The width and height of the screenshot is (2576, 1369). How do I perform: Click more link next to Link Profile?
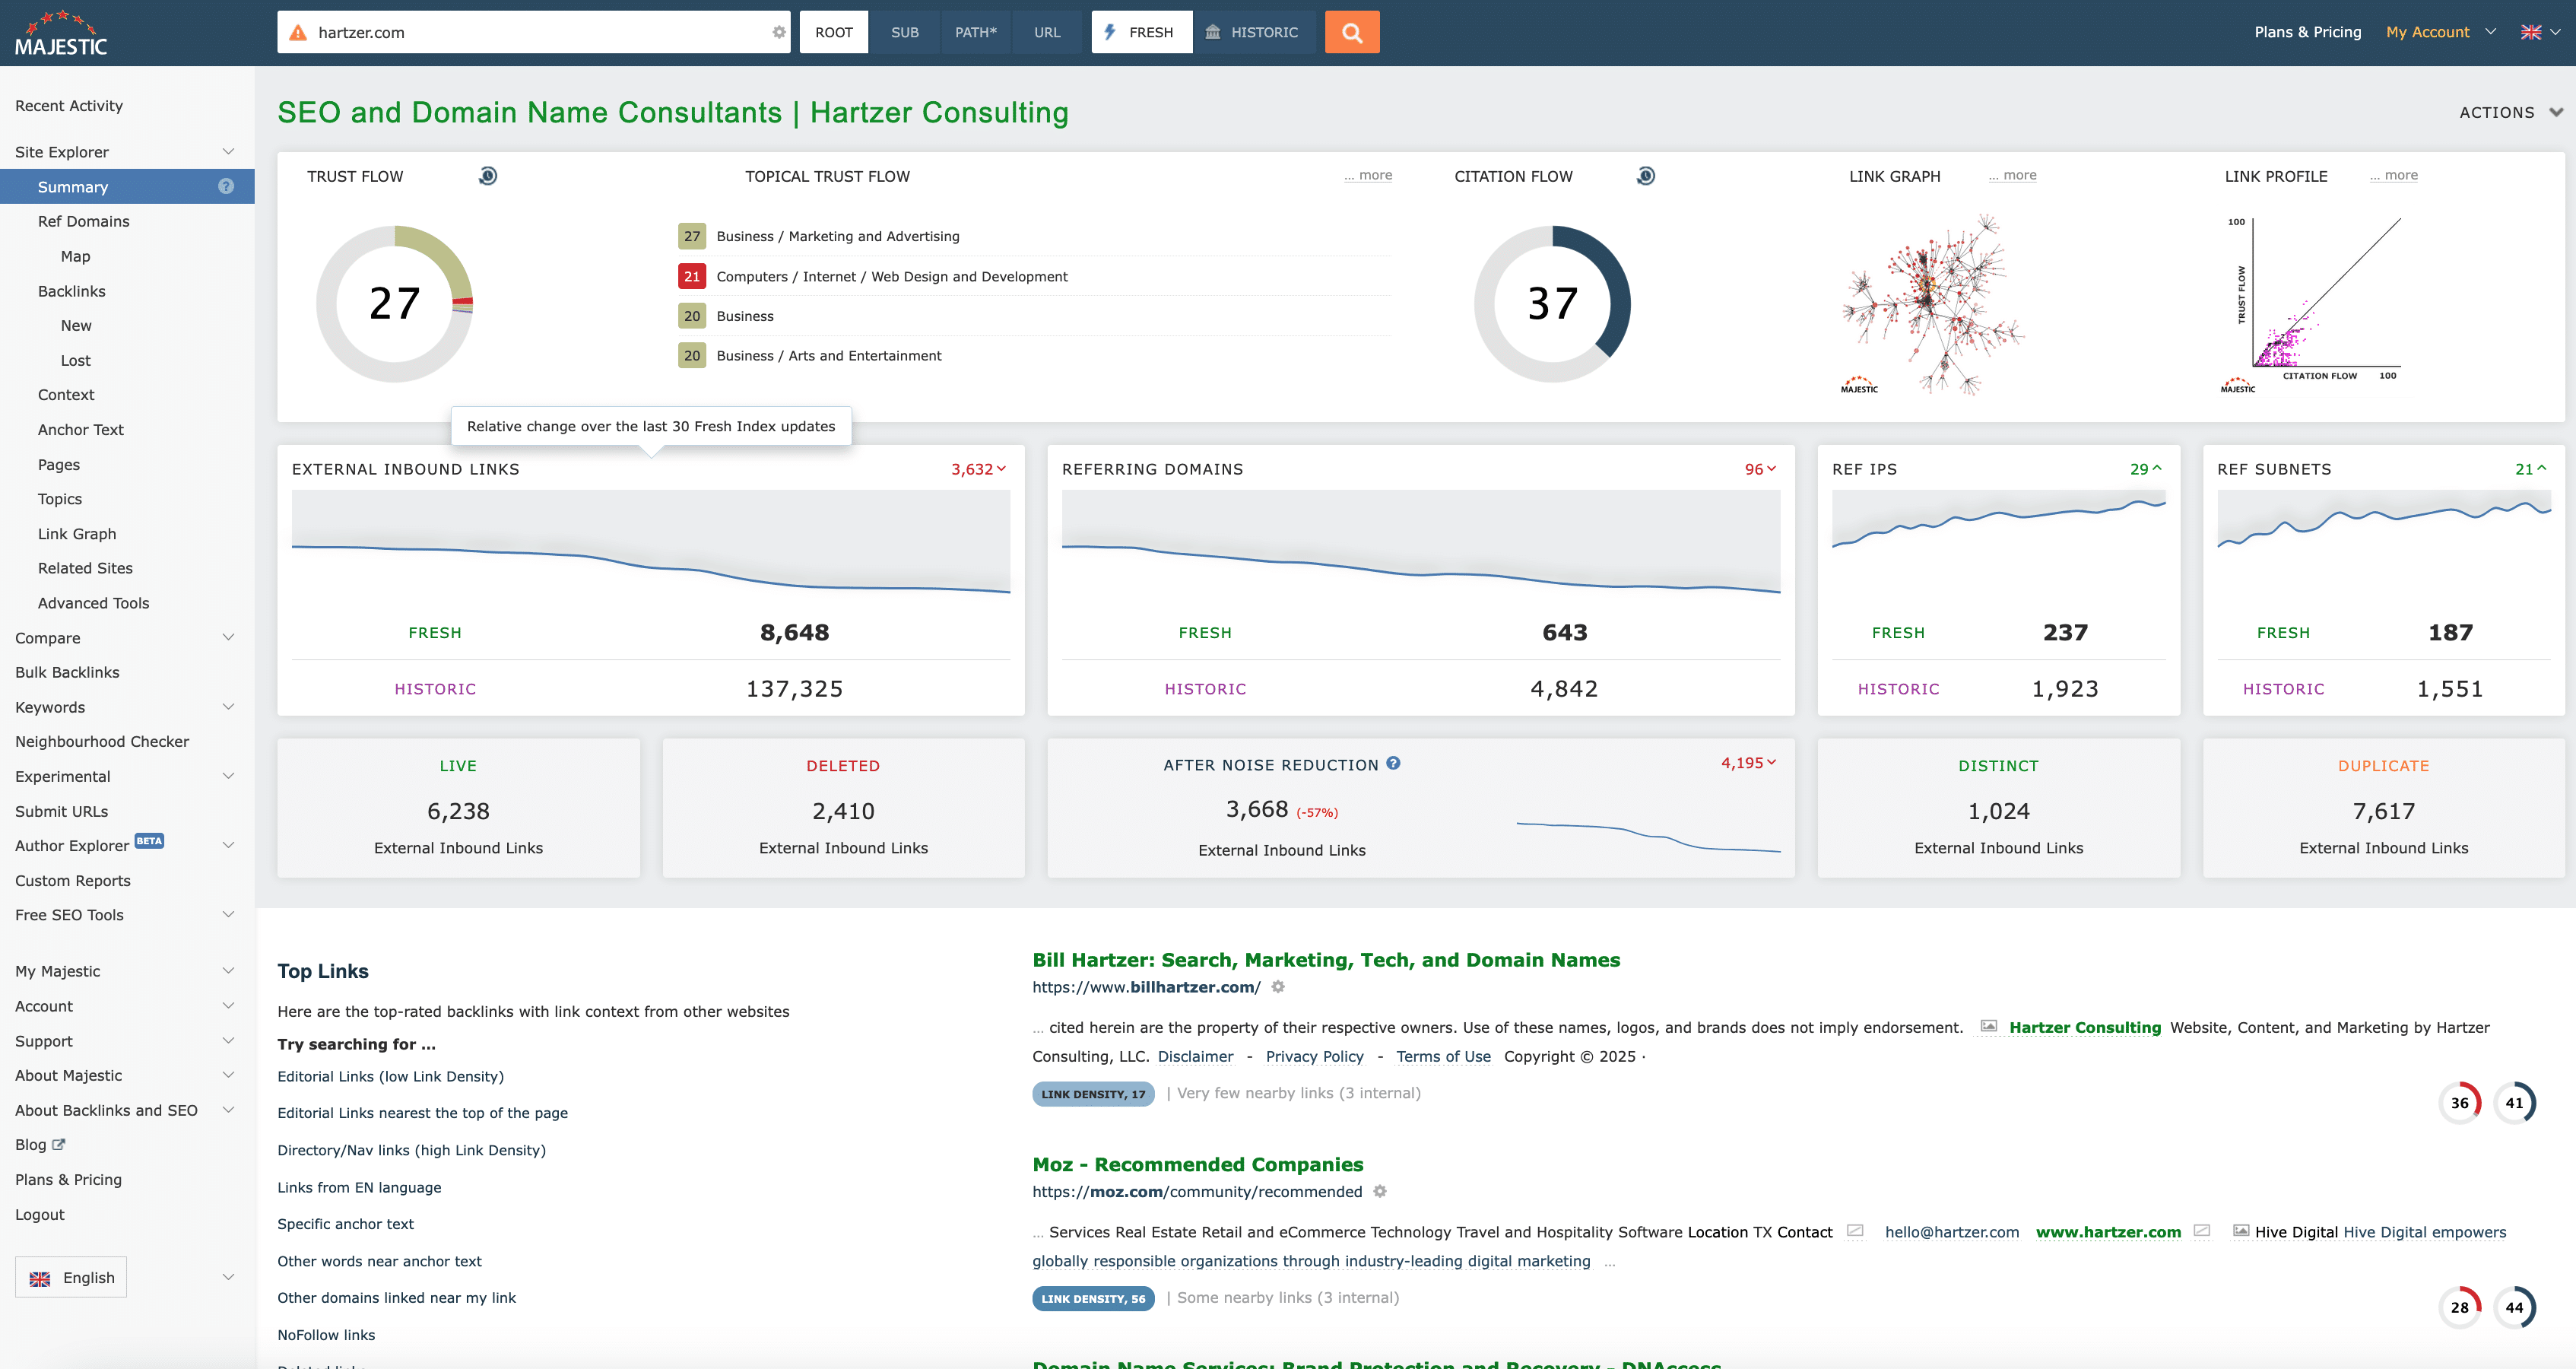tap(2393, 175)
